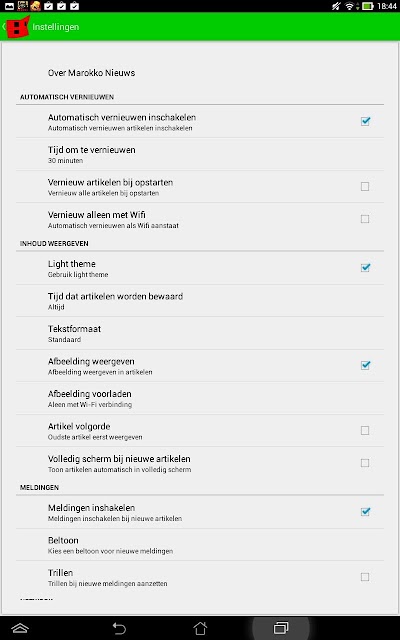
Task: Open Tijd dat artikelen worden bewaard selector
Action: 200,301
